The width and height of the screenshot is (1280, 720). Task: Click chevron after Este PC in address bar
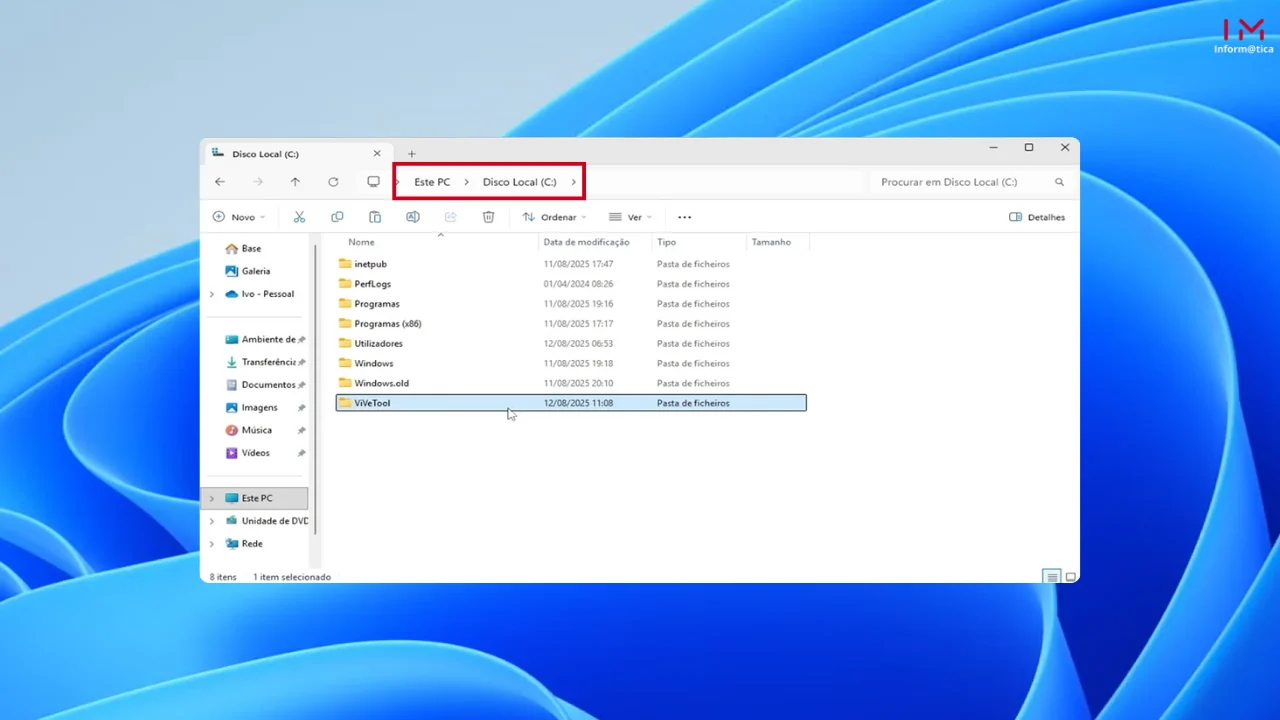pos(466,182)
